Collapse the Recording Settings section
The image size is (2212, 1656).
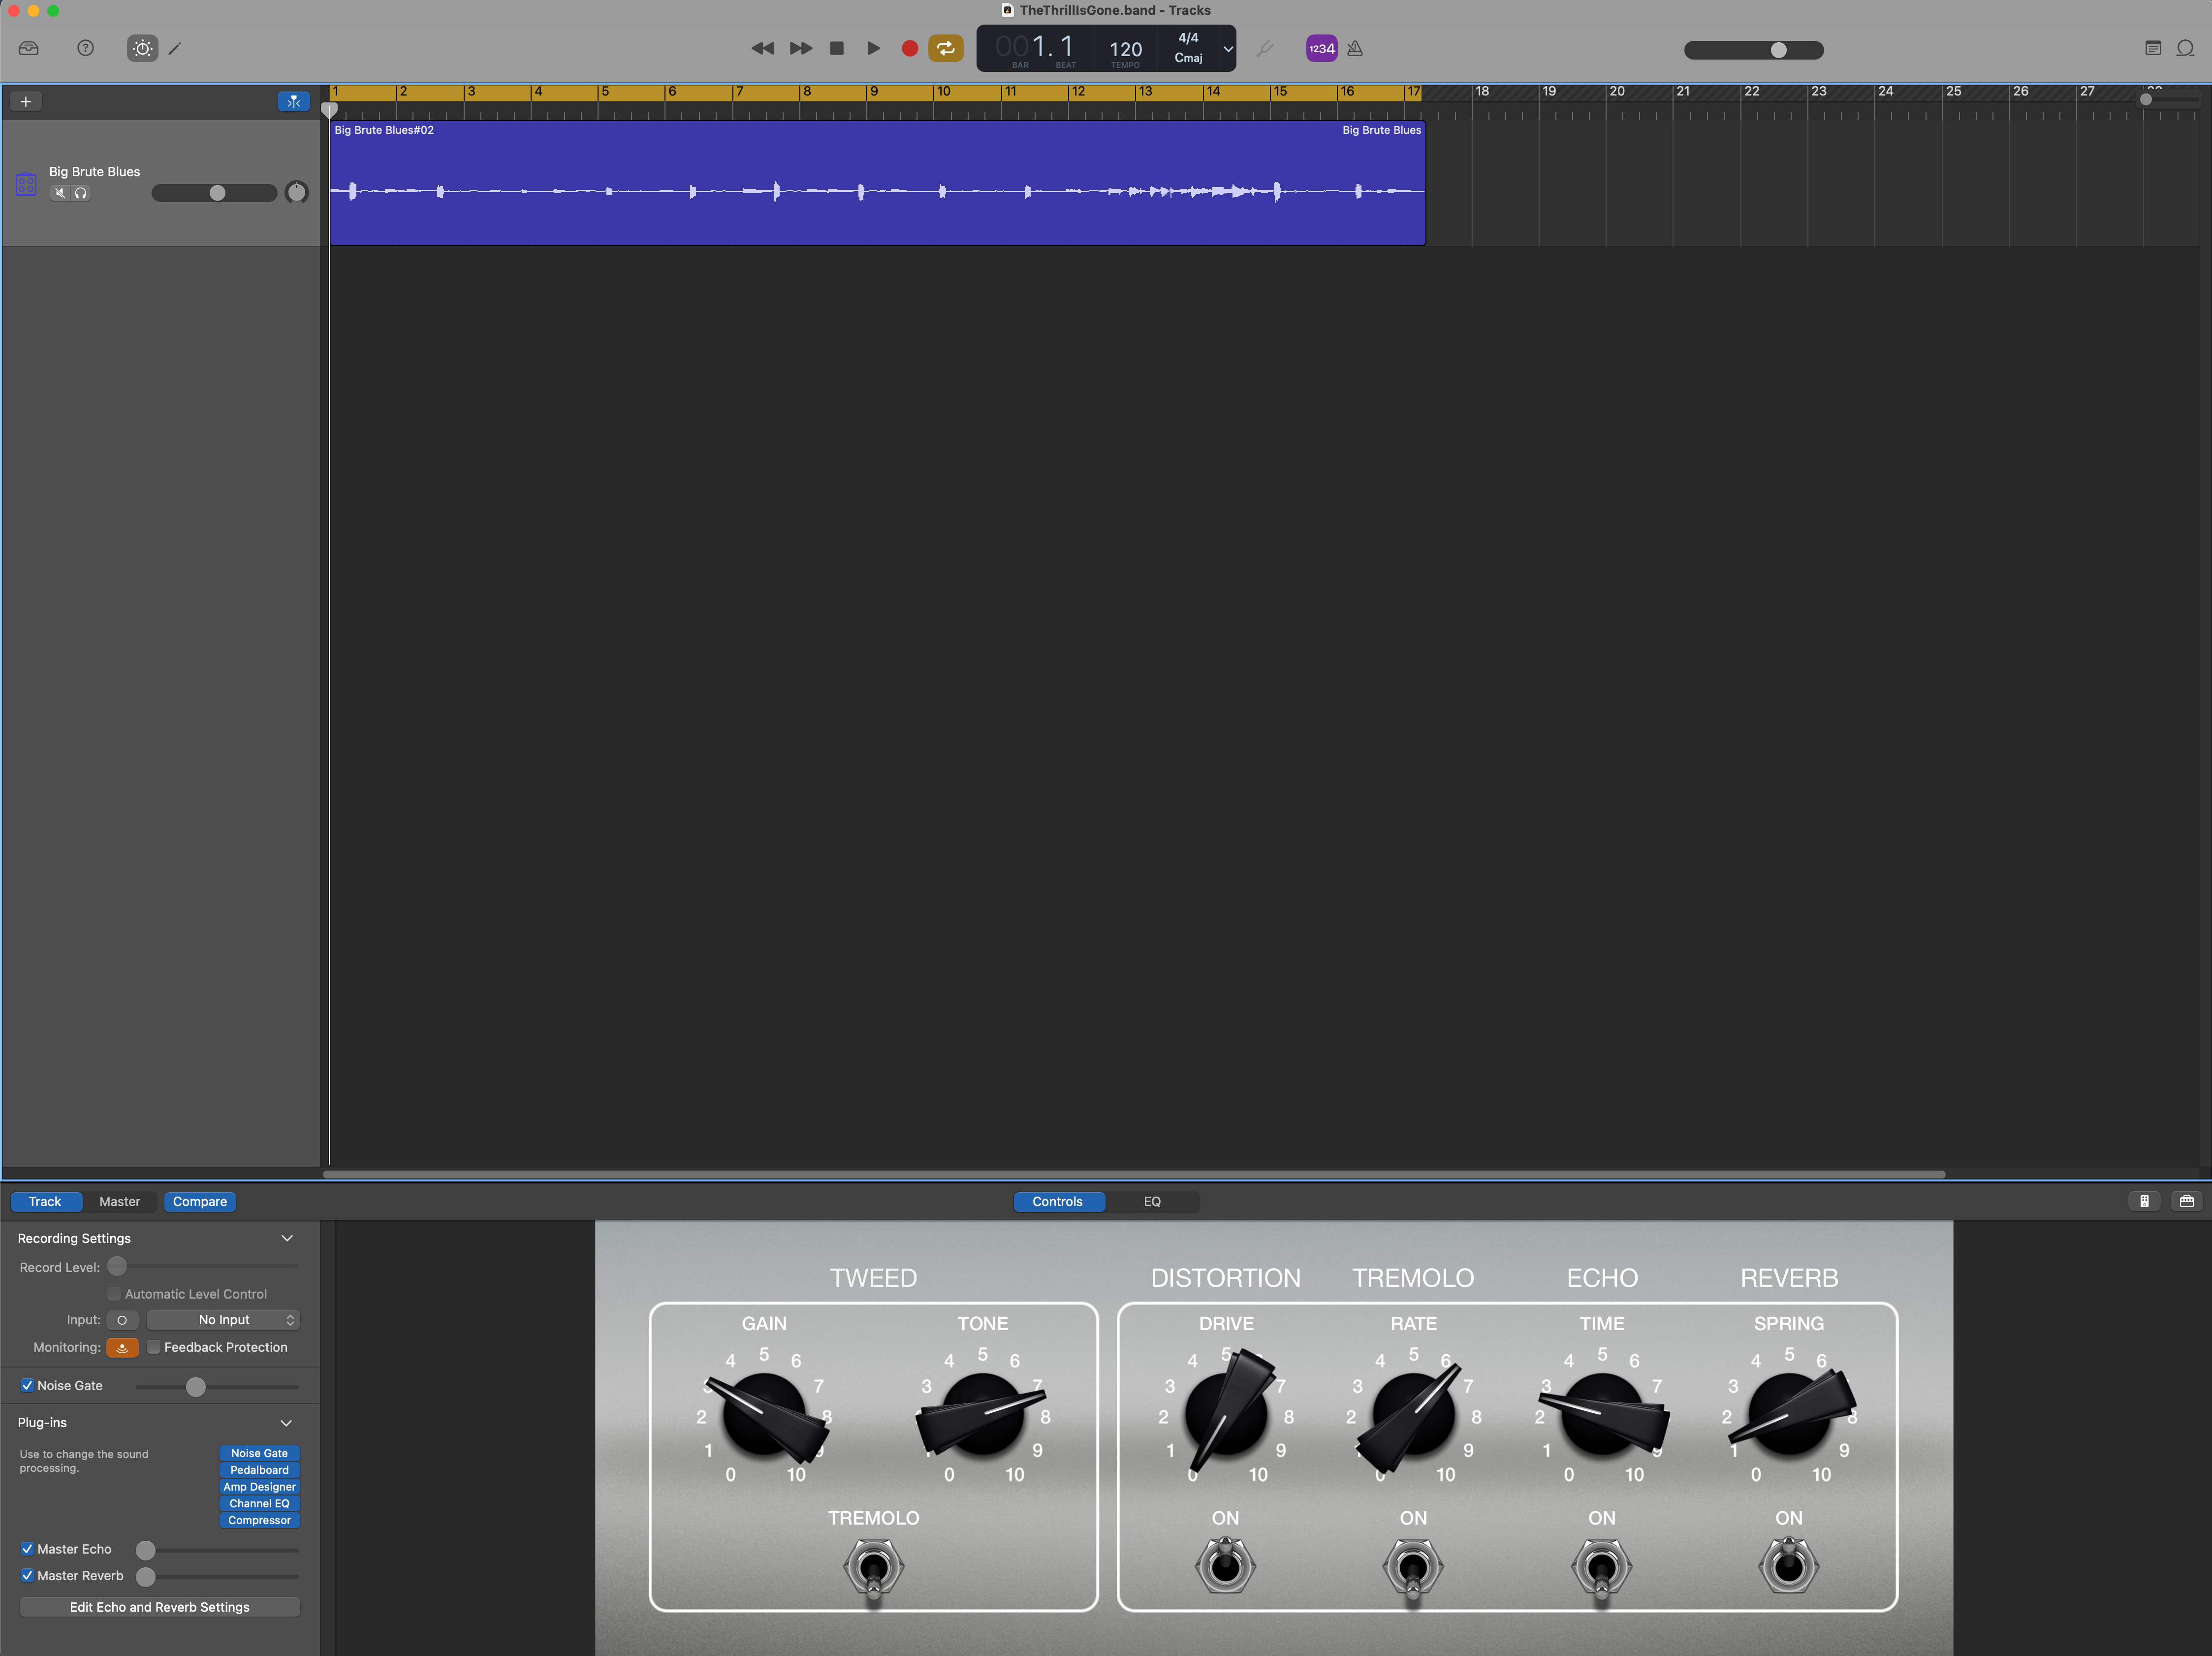(287, 1238)
